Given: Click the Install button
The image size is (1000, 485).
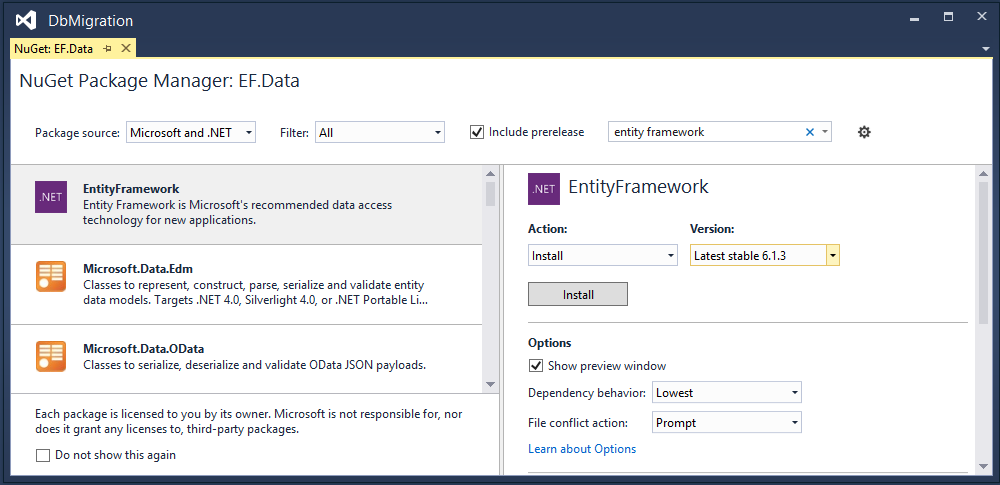Looking at the screenshot, I should coord(578,294).
